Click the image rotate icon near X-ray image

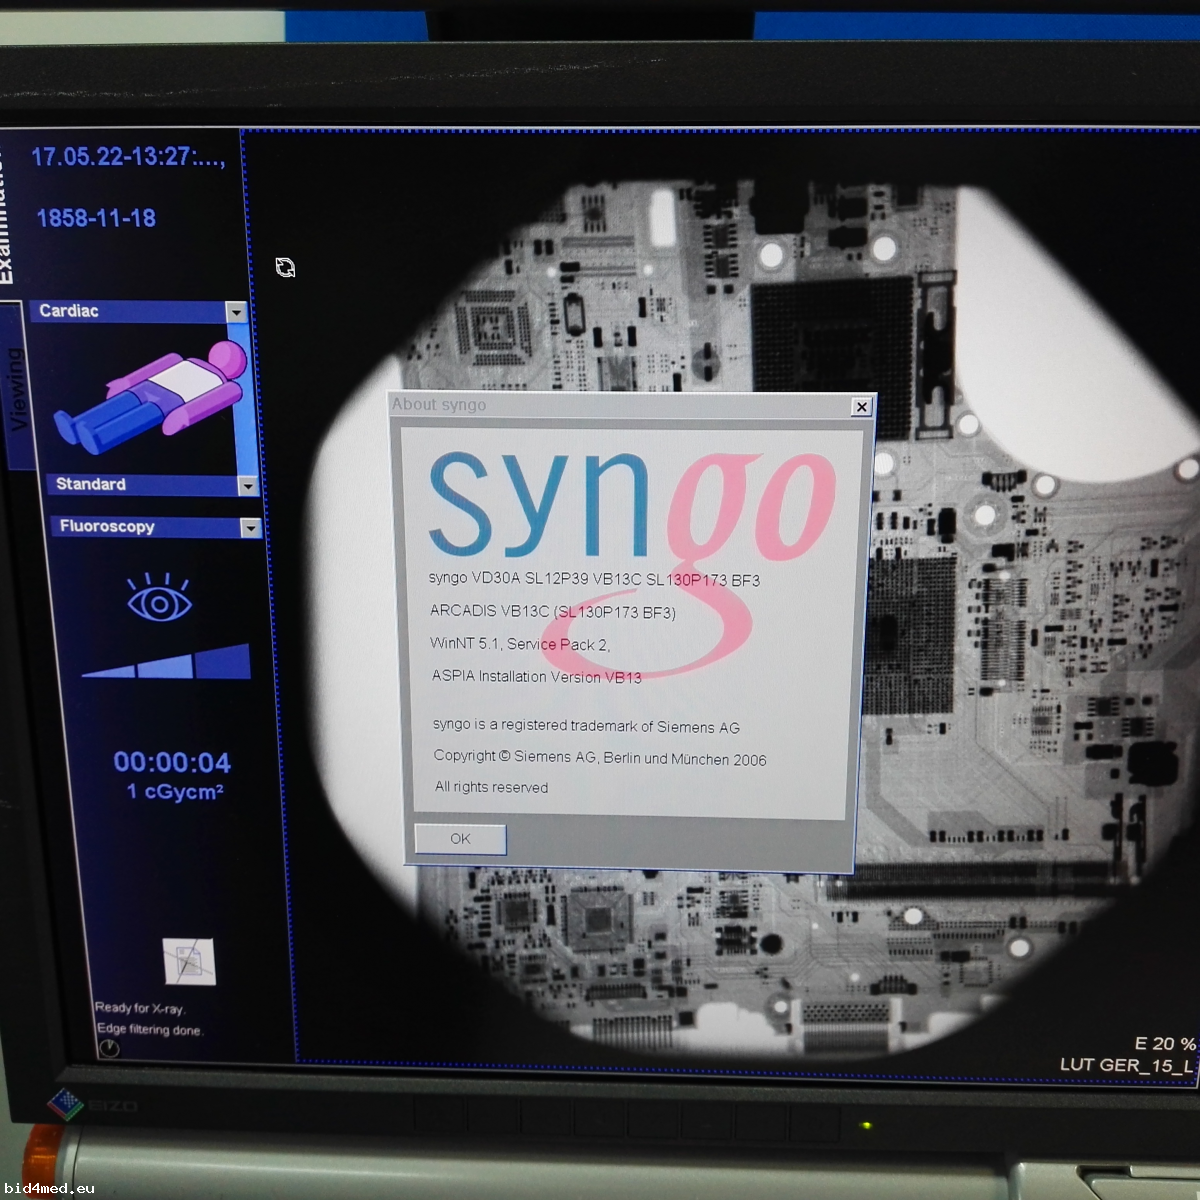coord(285,267)
